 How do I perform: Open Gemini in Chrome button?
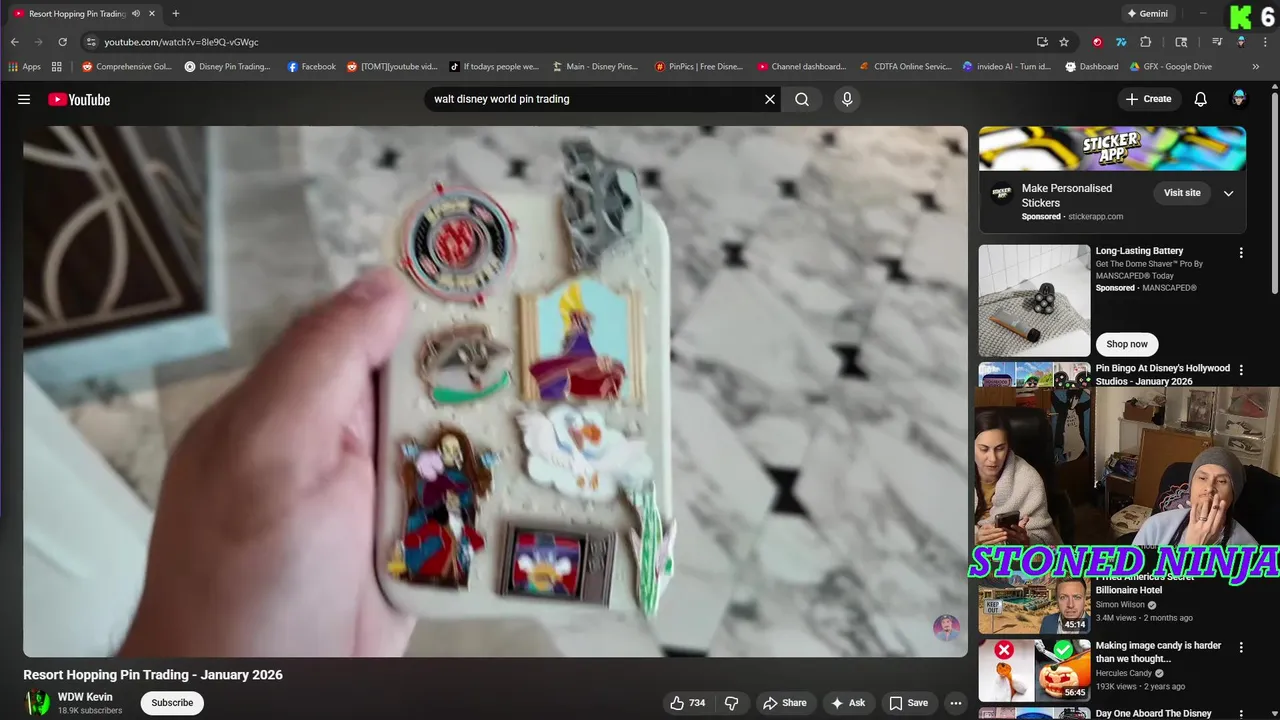coord(1147,14)
